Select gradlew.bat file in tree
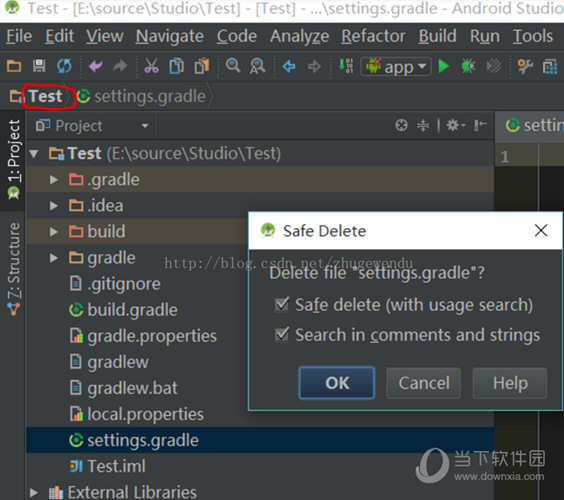This screenshot has height=500, width=564. (x=132, y=388)
